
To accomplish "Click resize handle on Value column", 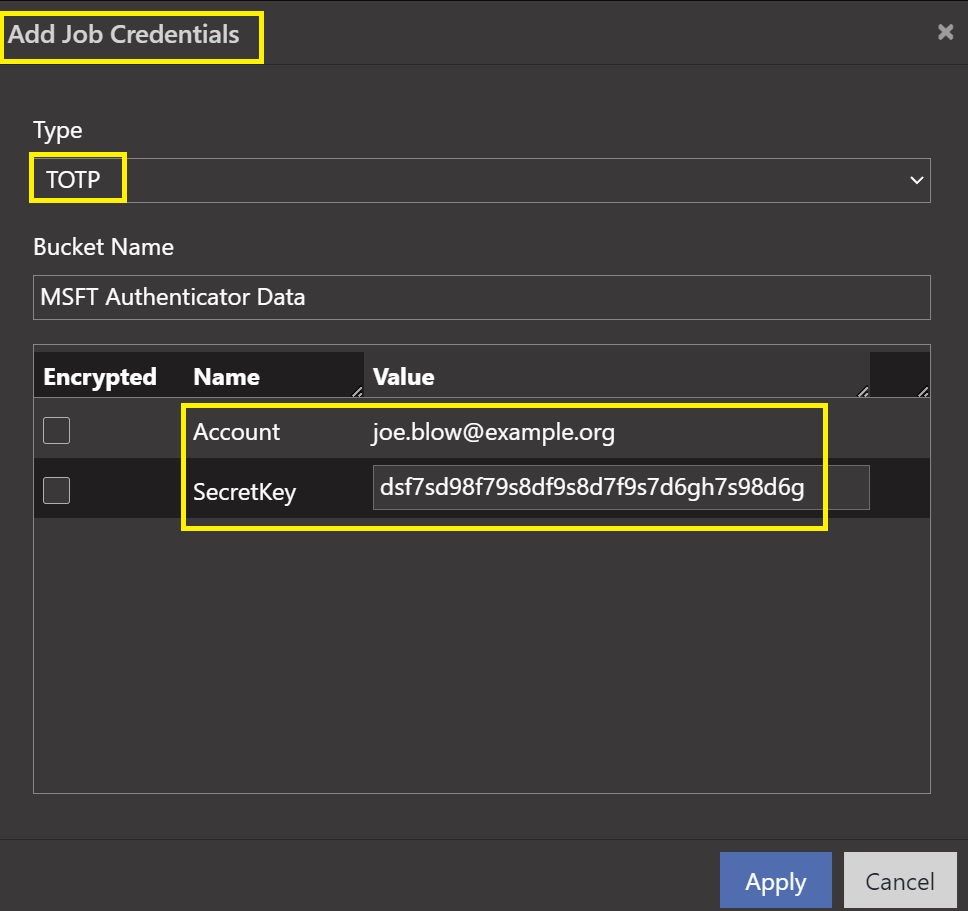I will 863,391.
